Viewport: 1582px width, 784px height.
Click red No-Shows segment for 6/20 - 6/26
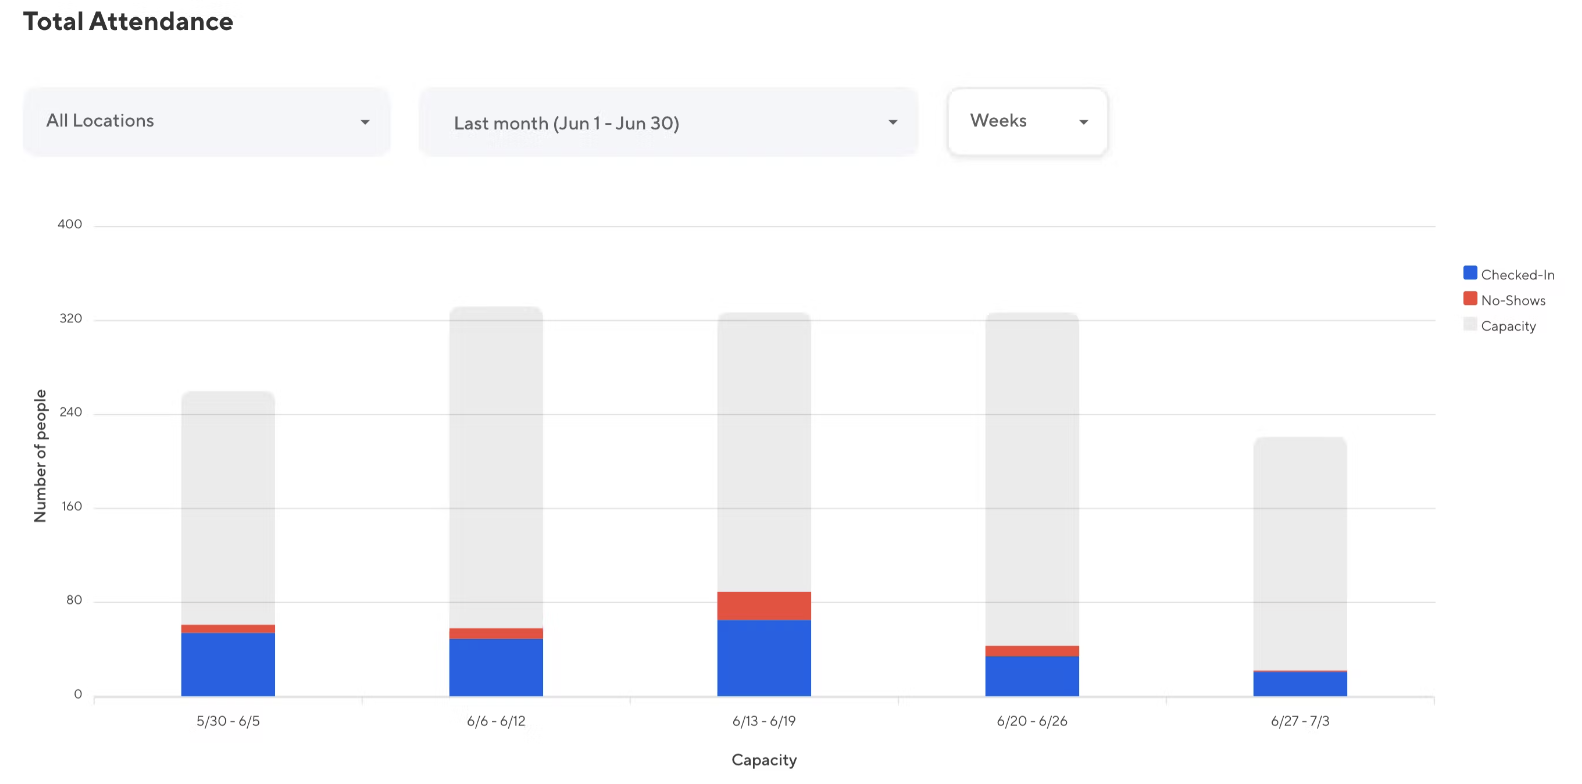pyautogui.click(x=1032, y=651)
